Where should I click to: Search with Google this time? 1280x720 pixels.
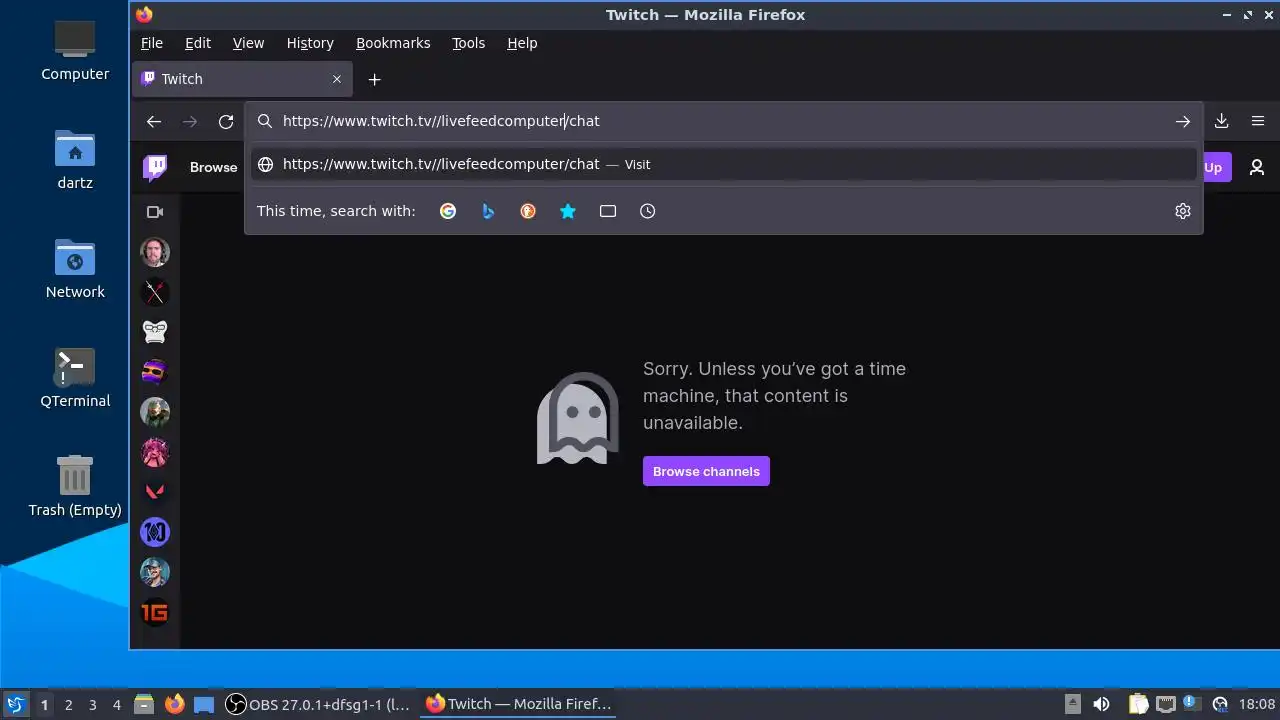448,211
